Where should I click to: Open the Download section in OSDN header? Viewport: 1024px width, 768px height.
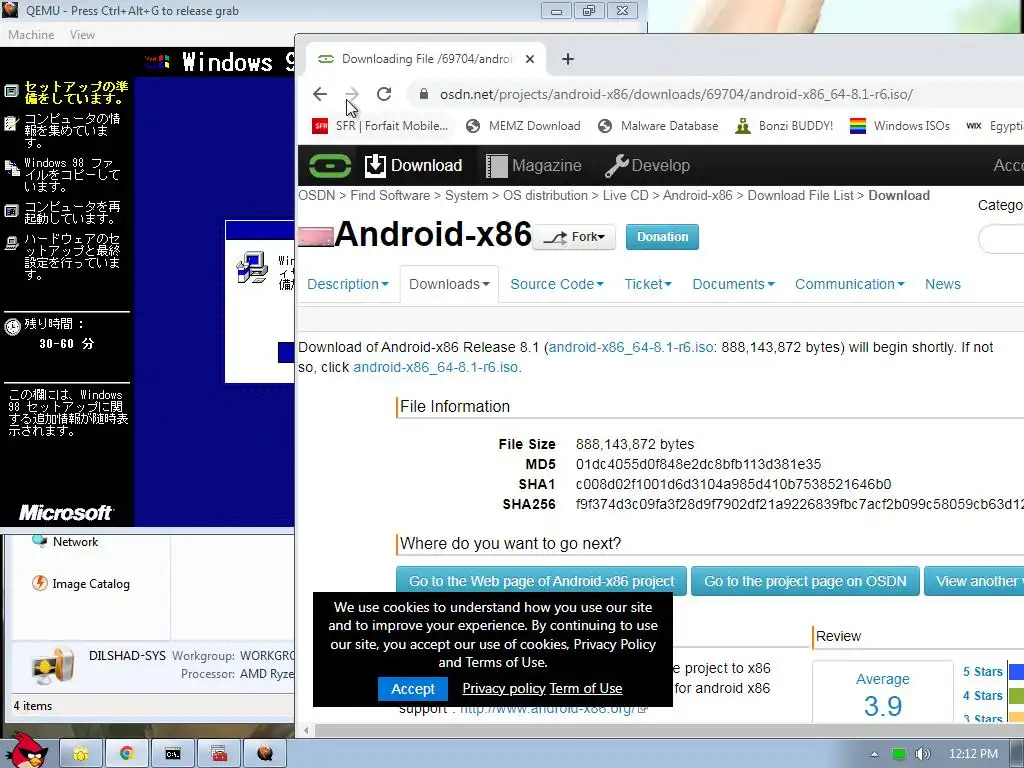[x=413, y=166]
